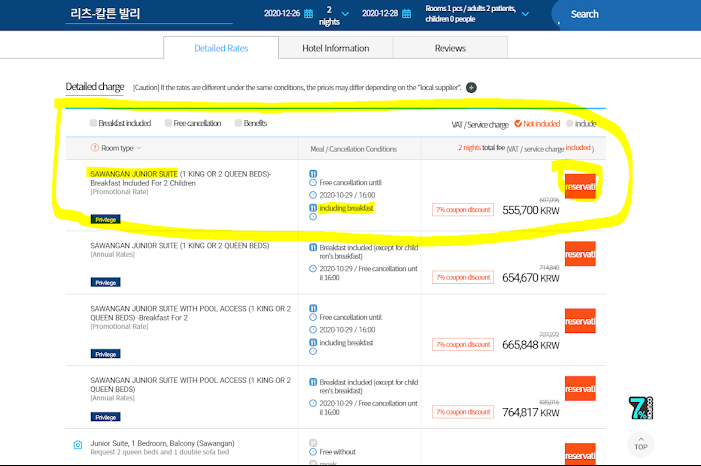Select VAT Include radio option
The width and height of the screenshot is (701, 466).
570,123
